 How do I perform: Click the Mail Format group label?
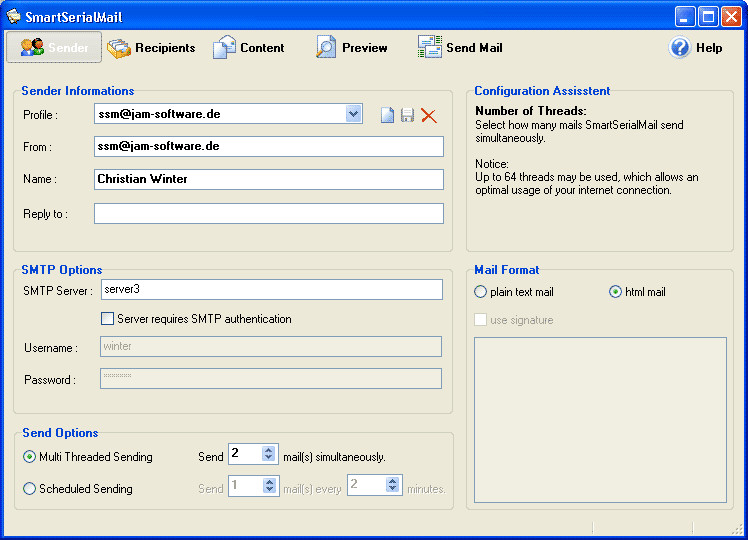point(507,270)
